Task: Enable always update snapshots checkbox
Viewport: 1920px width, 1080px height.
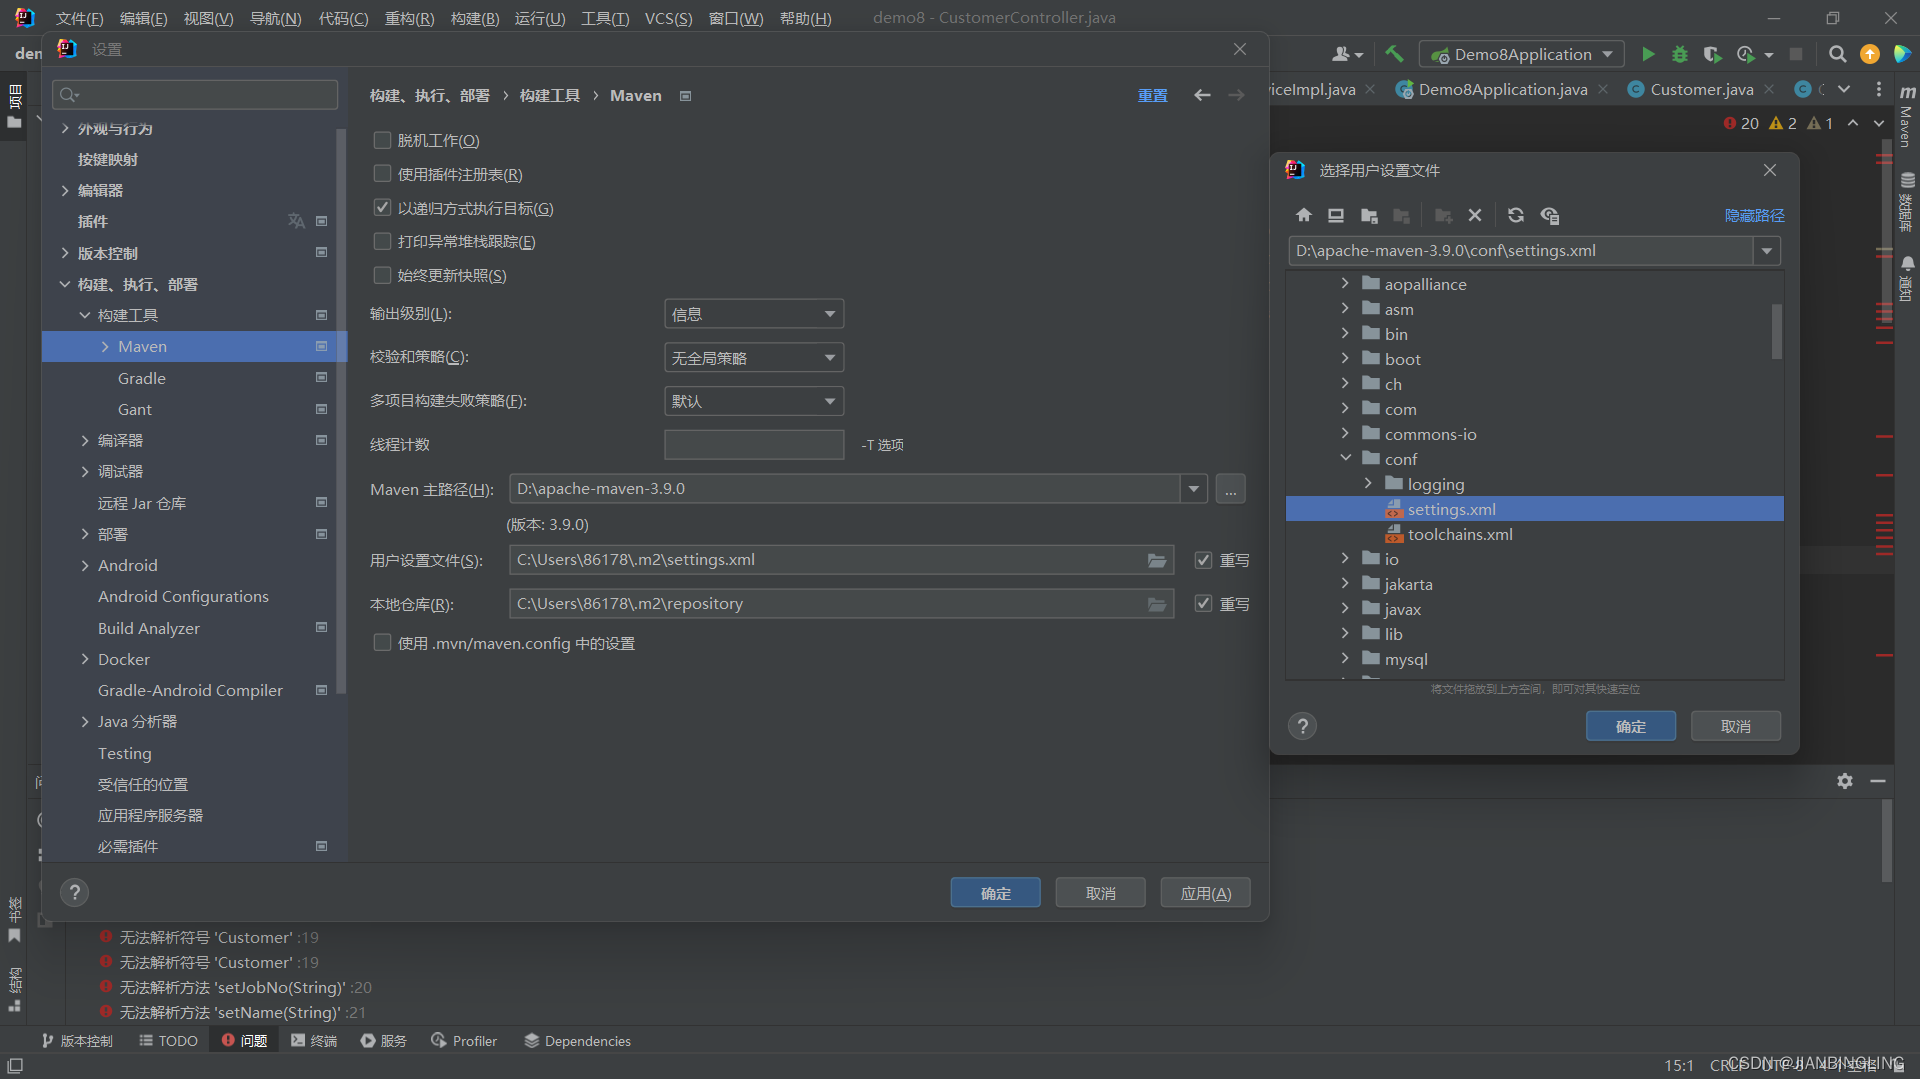Action: coord(382,275)
